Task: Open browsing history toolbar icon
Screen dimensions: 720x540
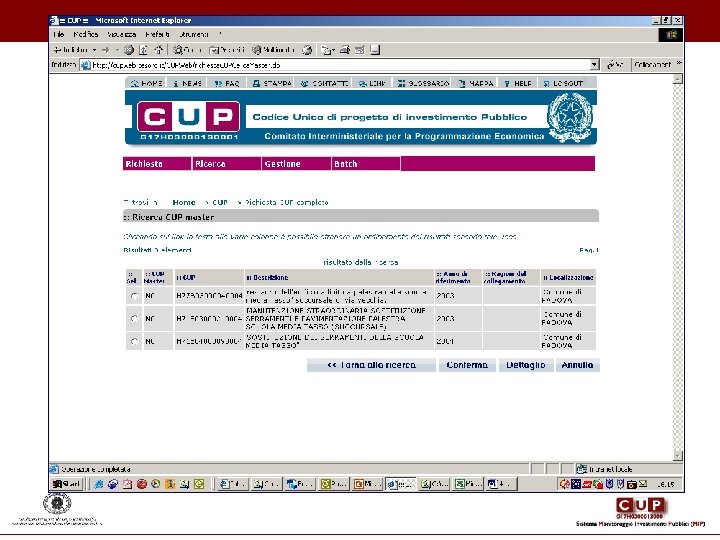Action: (x=307, y=50)
